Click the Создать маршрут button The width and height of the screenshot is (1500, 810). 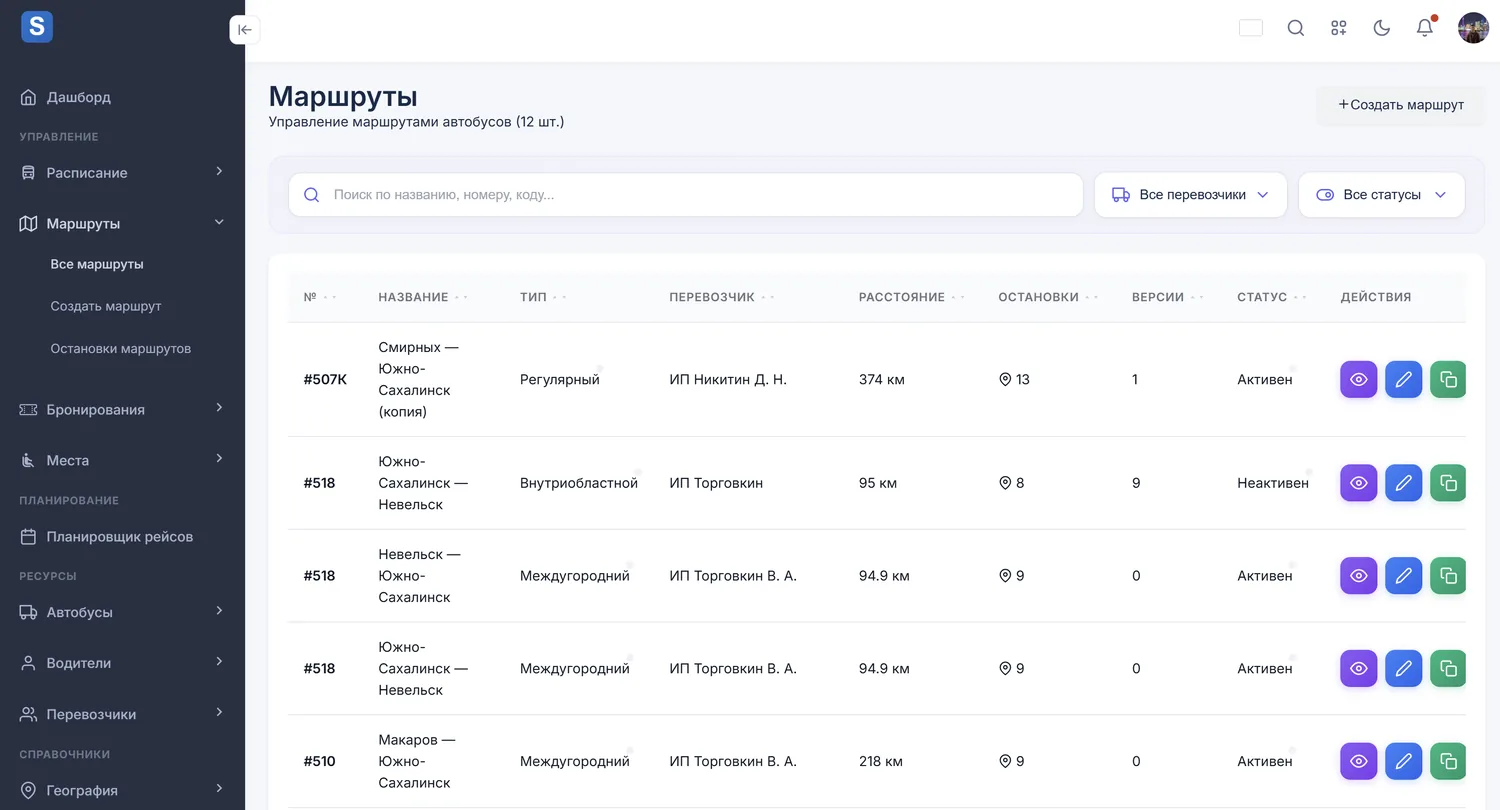pos(1400,104)
